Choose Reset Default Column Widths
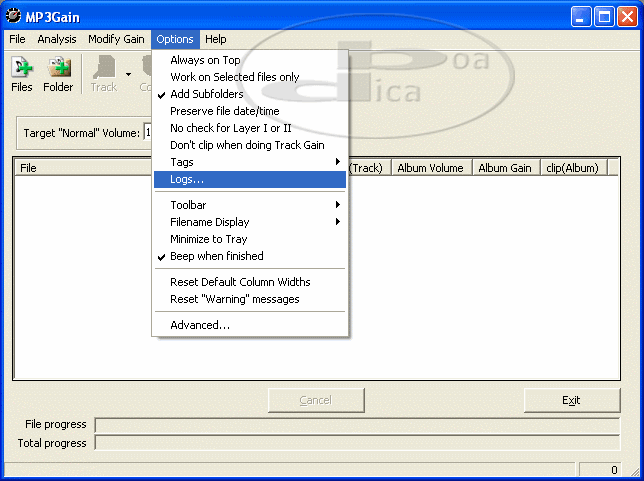 pos(240,282)
